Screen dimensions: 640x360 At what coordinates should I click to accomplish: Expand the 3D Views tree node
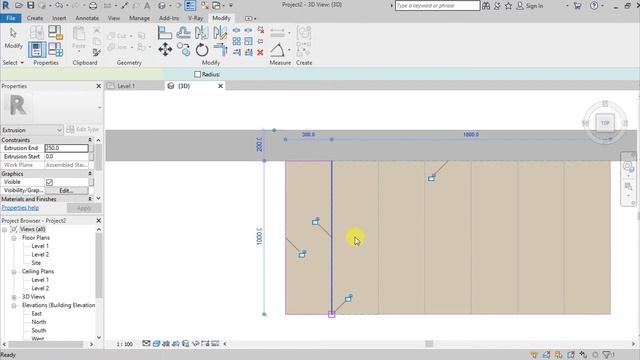[x=14, y=297]
